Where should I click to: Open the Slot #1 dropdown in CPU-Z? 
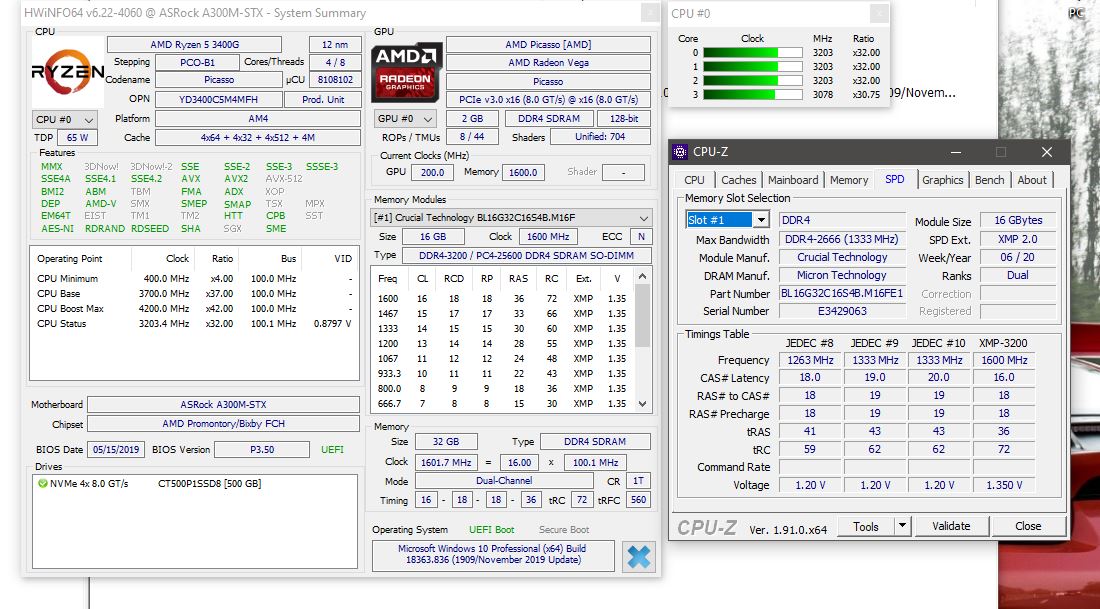760,220
